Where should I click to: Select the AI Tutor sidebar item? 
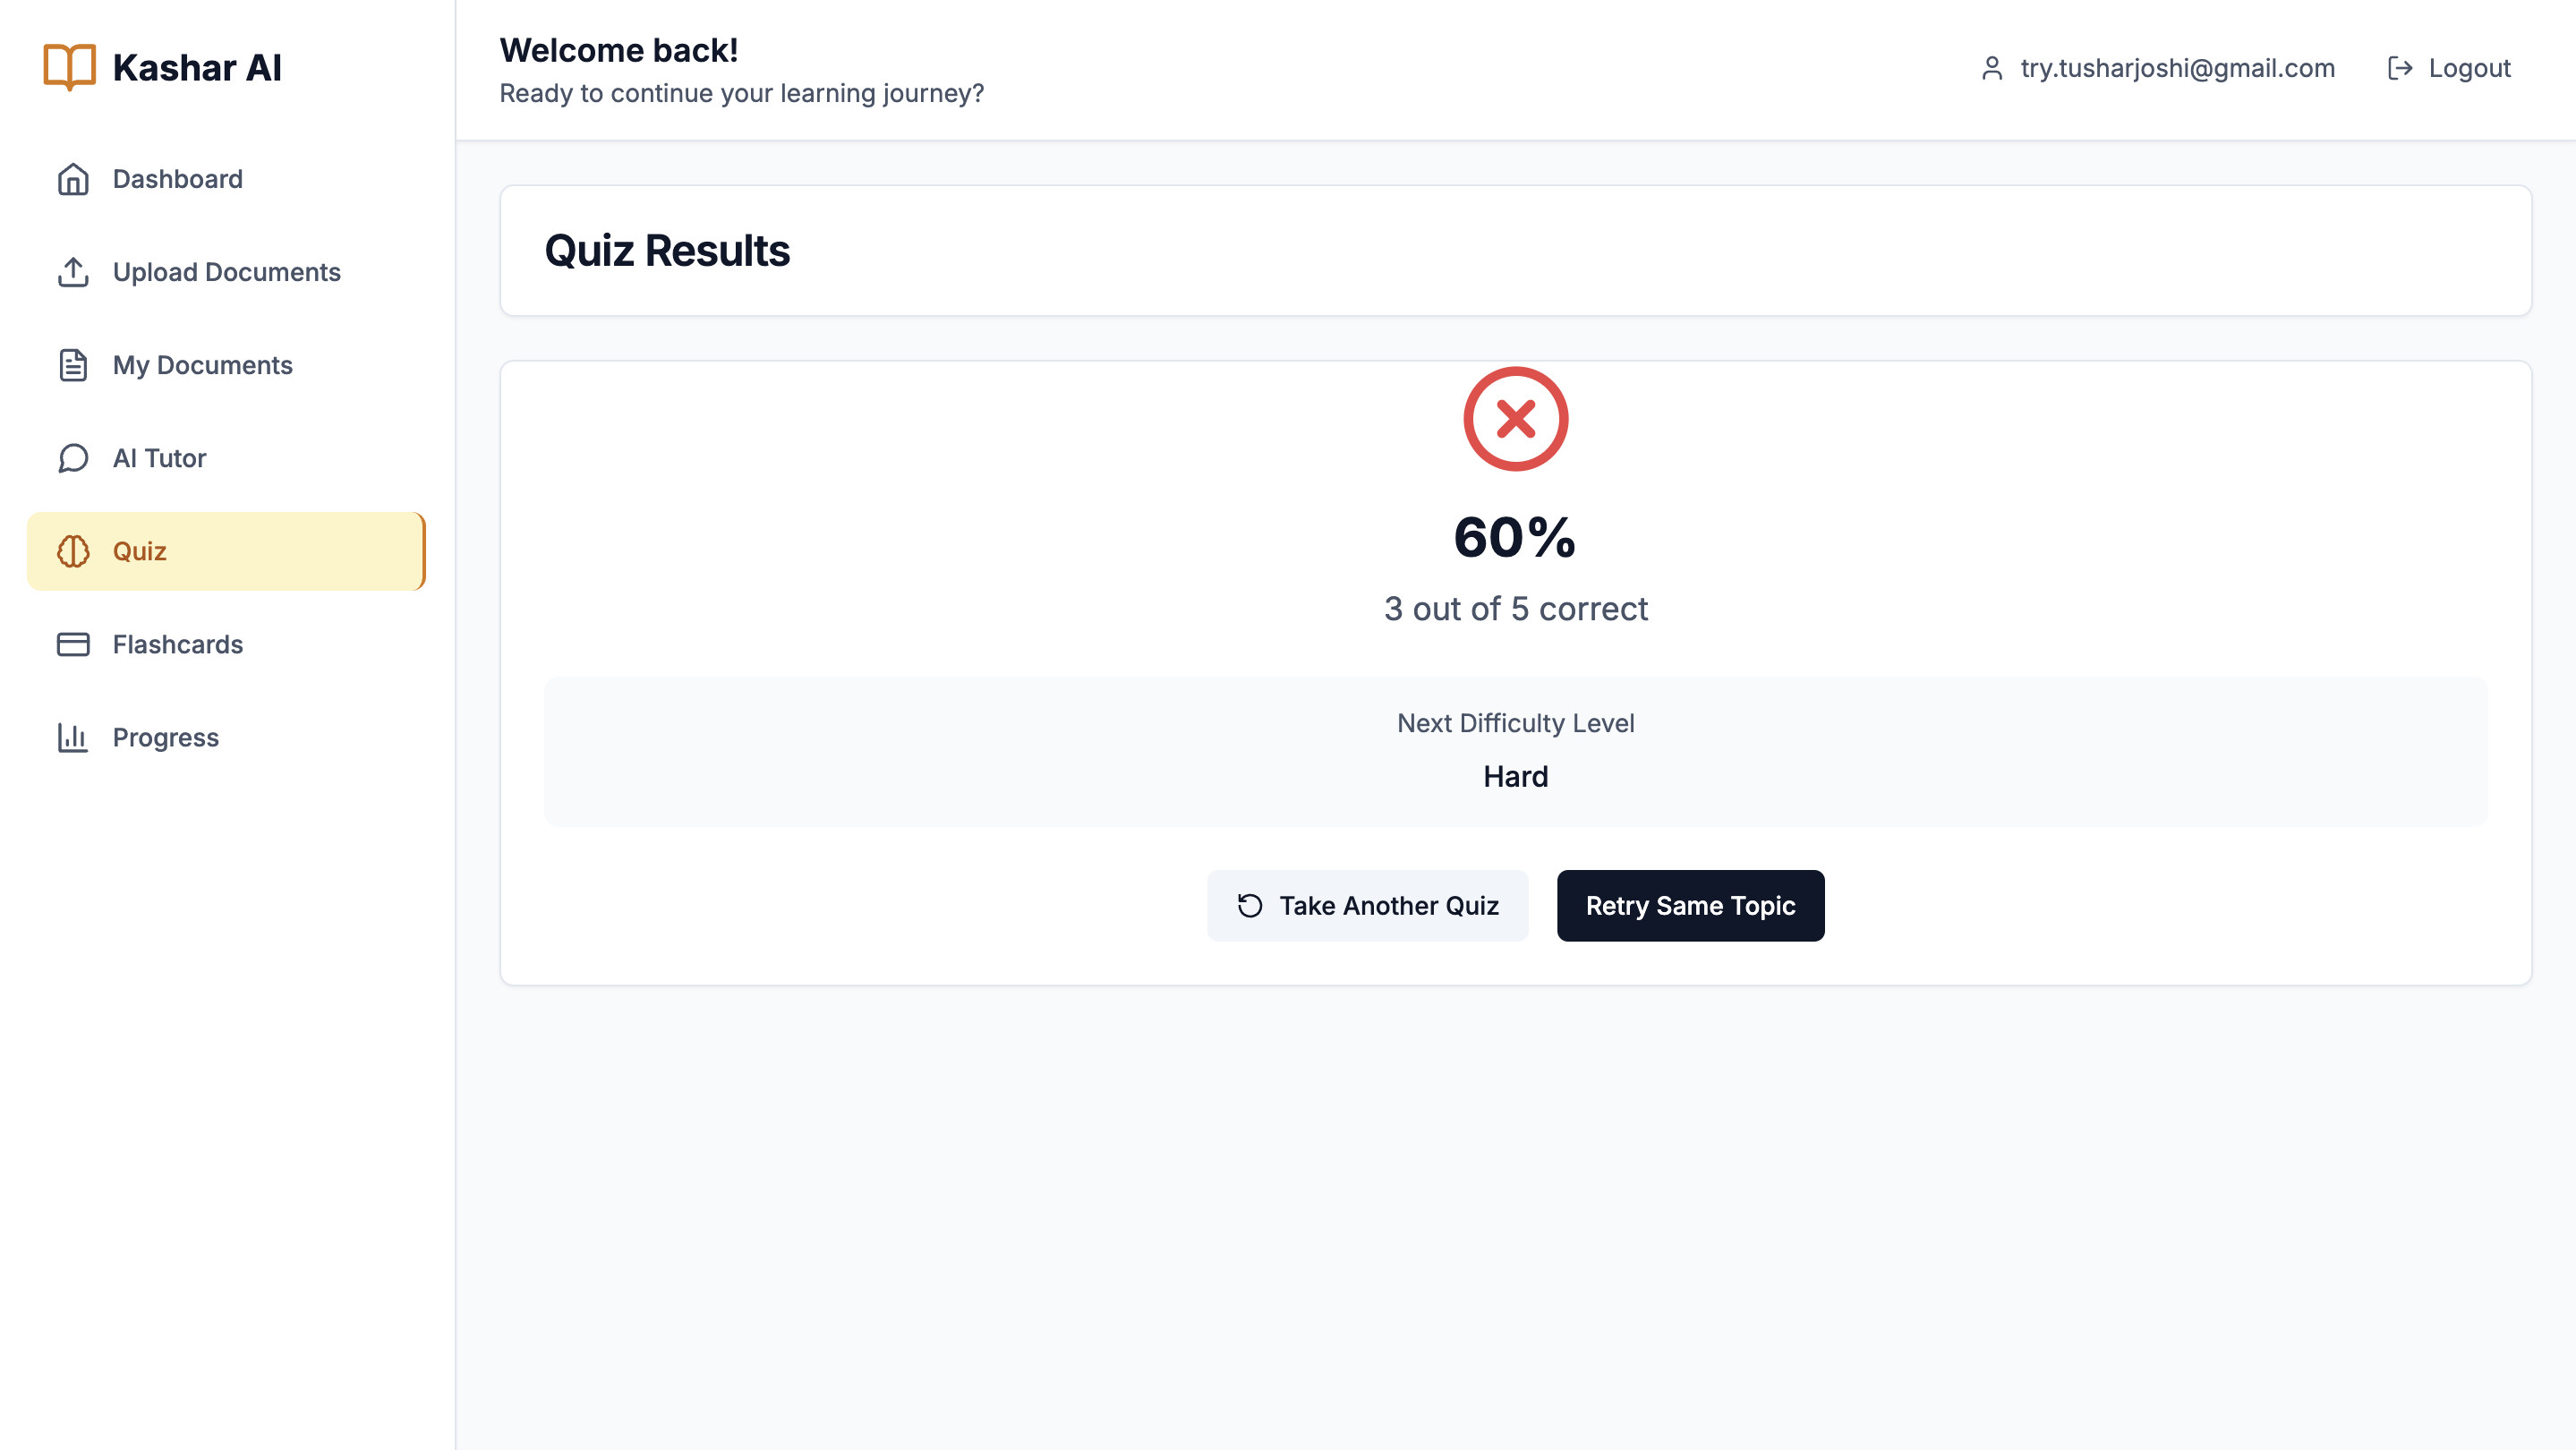[x=226, y=458]
